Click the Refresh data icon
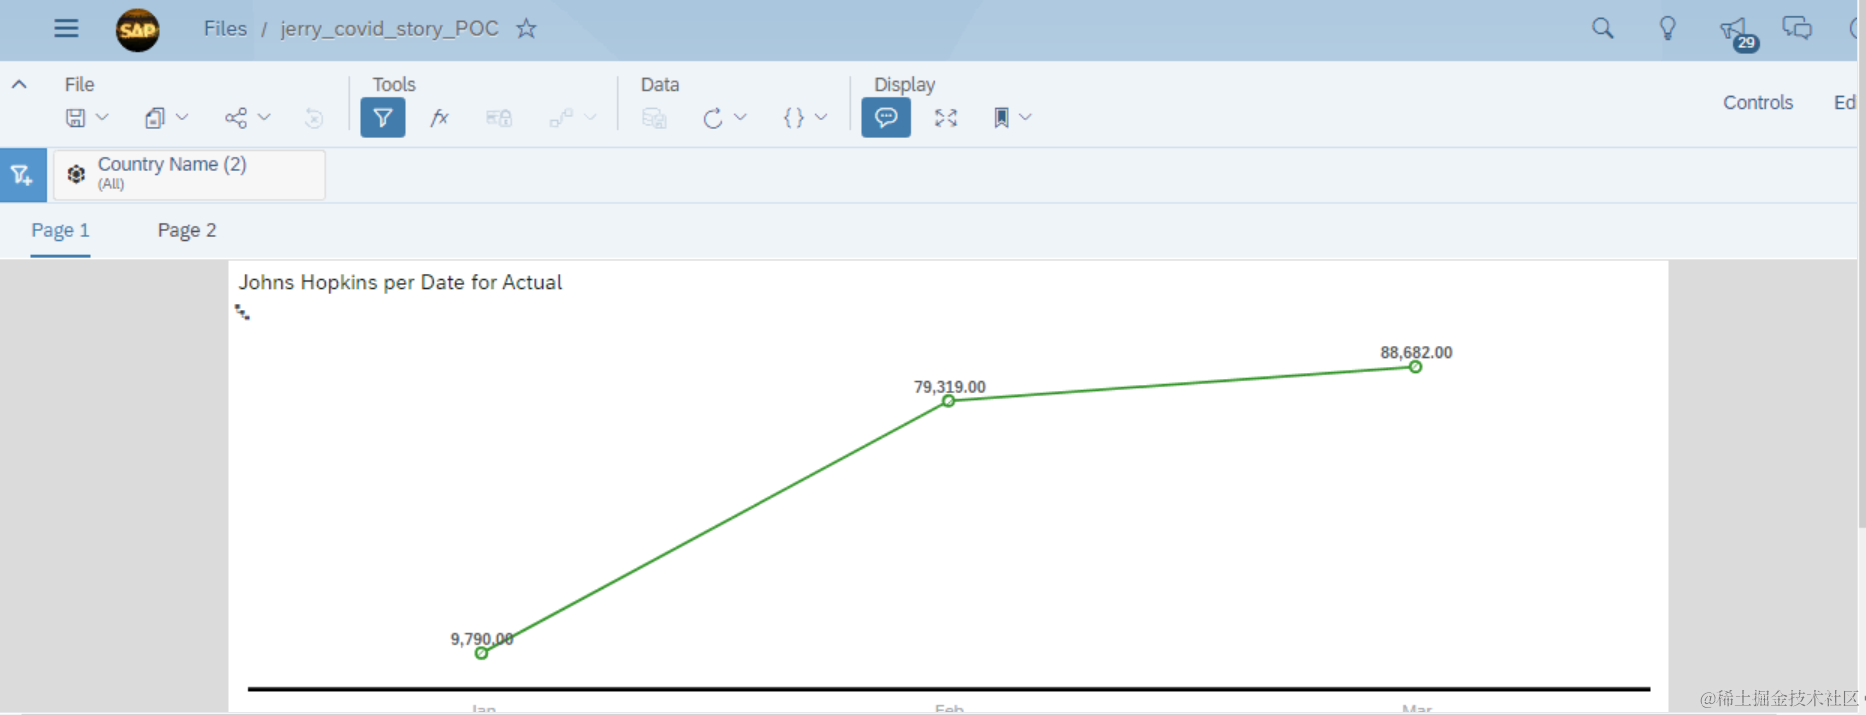Image resolution: width=1866 pixels, height=715 pixels. point(712,118)
